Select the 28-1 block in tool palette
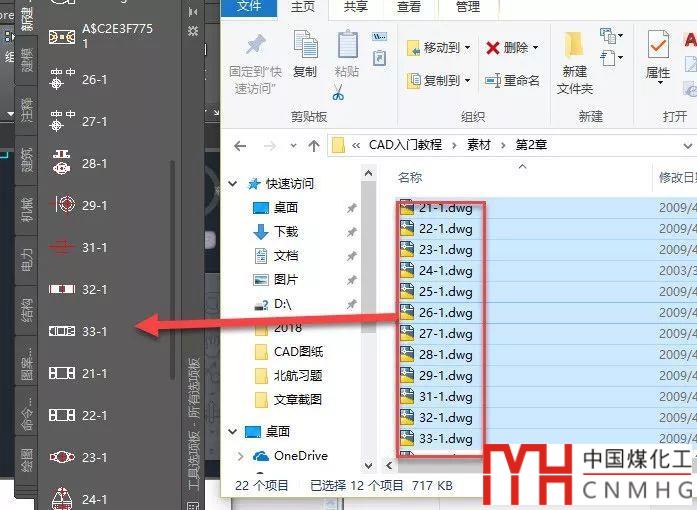 78,163
